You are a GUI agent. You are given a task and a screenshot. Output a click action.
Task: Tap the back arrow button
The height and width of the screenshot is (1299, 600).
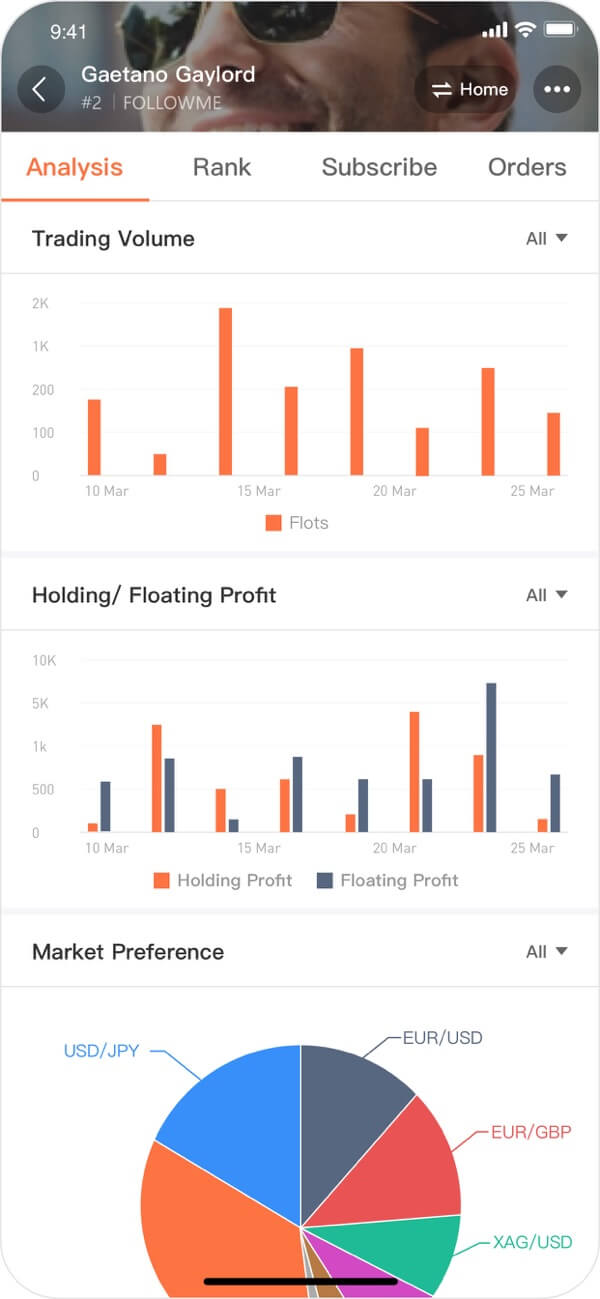[40, 89]
